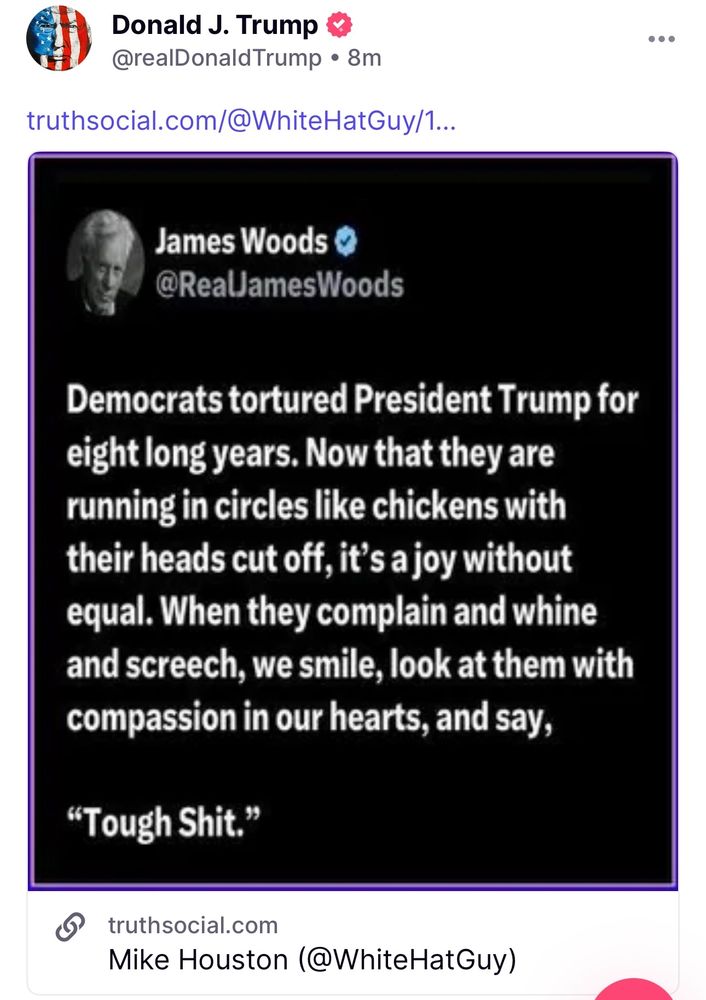Click the James Woods name in the screenshot
The width and height of the screenshot is (706, 1000).
point(241,242)
